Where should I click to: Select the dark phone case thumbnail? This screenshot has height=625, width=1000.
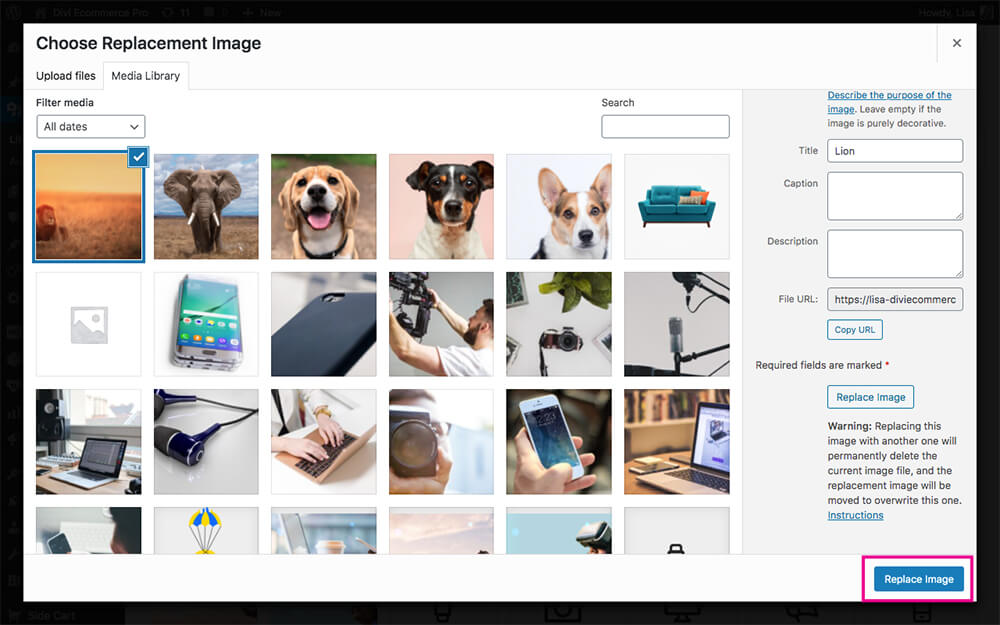[323, 324]
